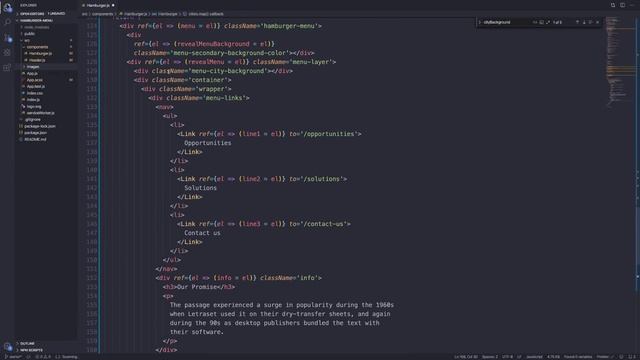The height and width of the screenshot is (360, 640).
Task: Expand the NPM Scripts section
Action: click(x=46, y=350)
